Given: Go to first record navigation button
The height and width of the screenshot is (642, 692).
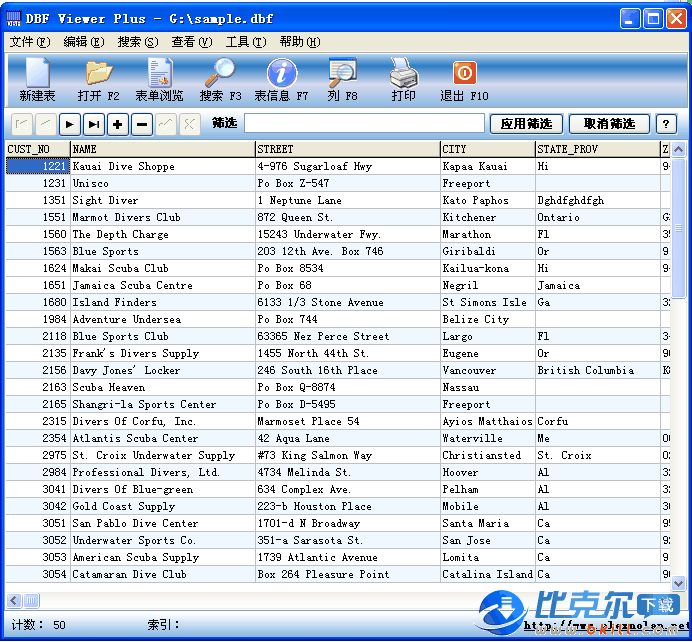Looking at the screenshot, I should (21, 124).
